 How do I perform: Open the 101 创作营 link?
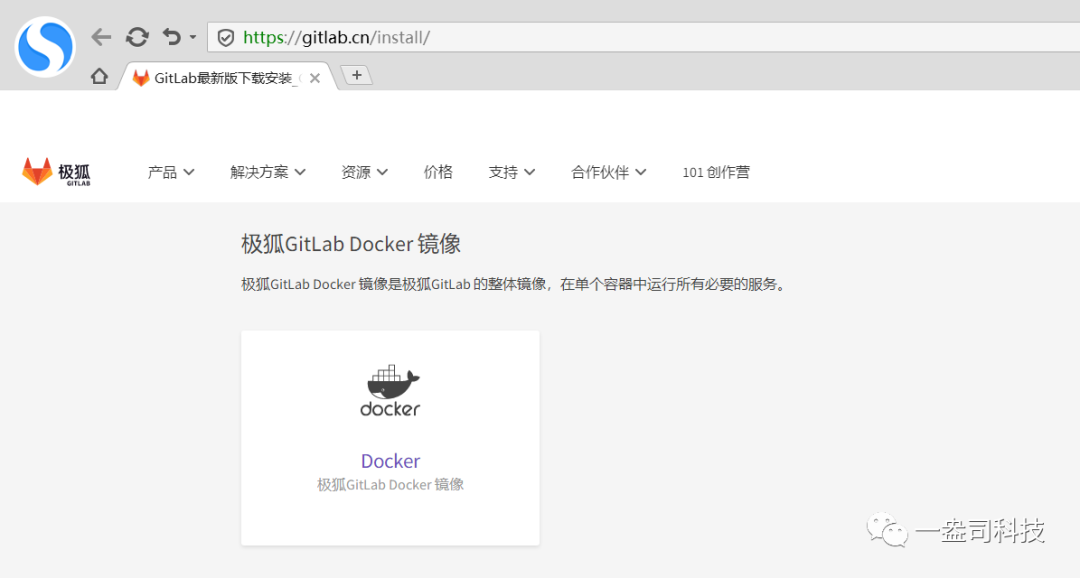tap(716, 172)
